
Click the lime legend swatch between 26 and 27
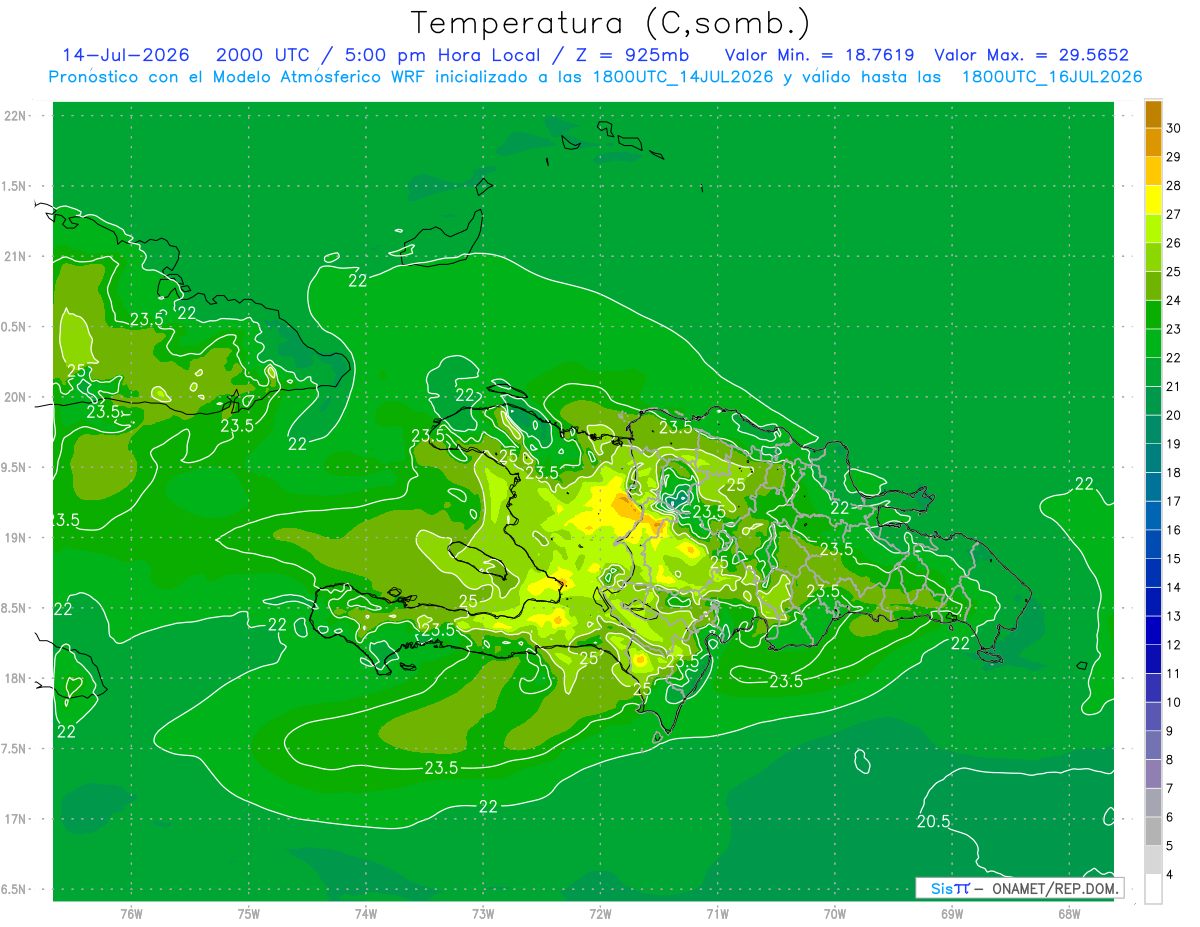click(x=1153, y=229)
